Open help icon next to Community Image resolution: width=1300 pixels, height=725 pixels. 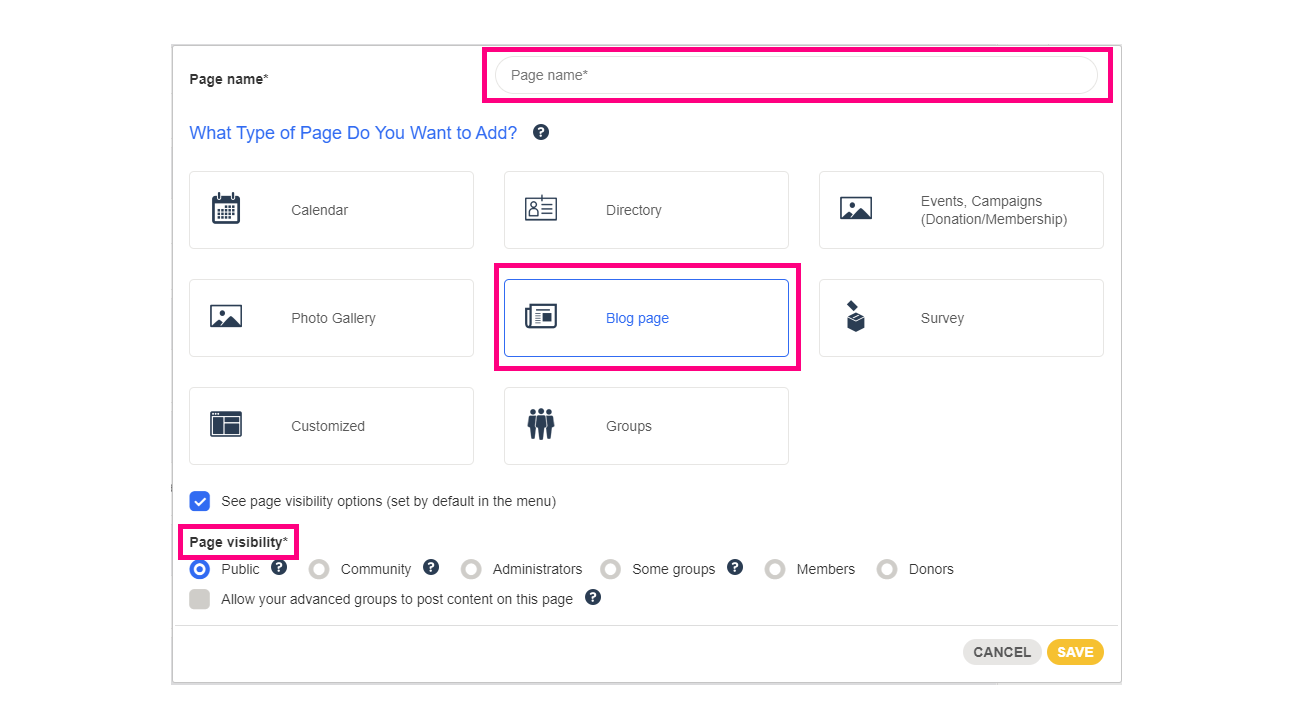[431, 568]
